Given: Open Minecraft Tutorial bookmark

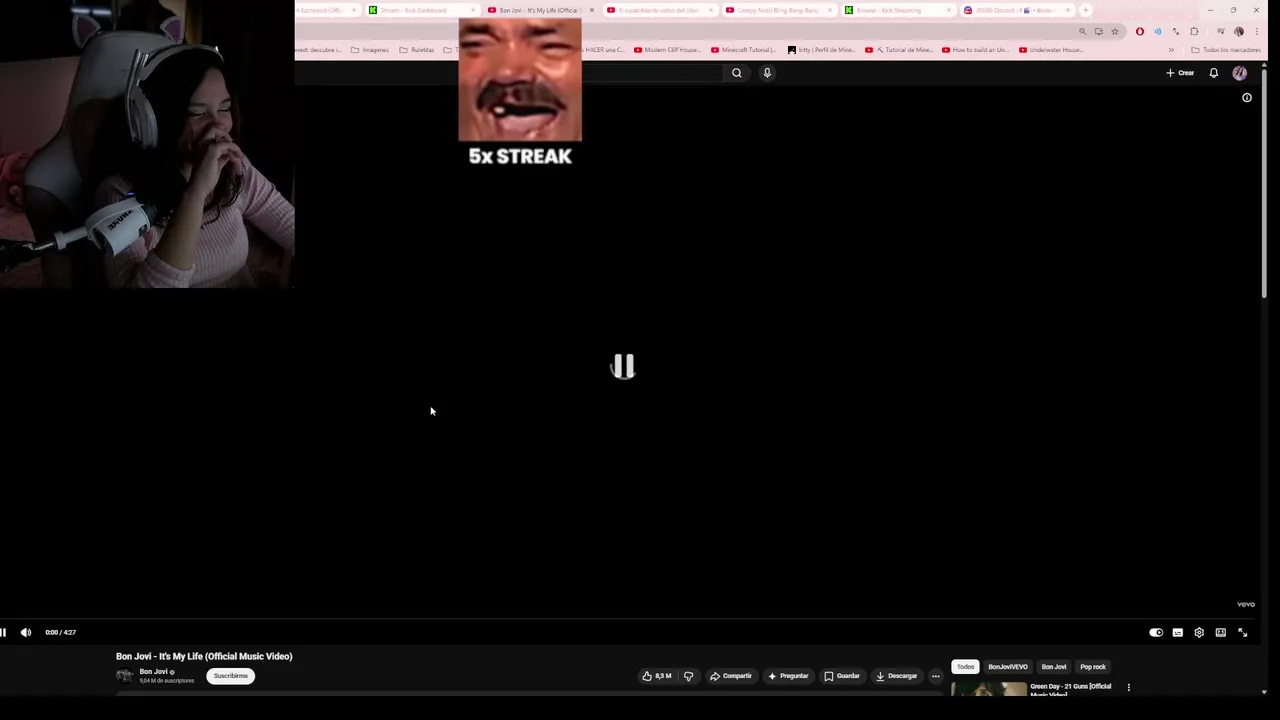Looking at the screenshot, I should (x=744, y=50).
